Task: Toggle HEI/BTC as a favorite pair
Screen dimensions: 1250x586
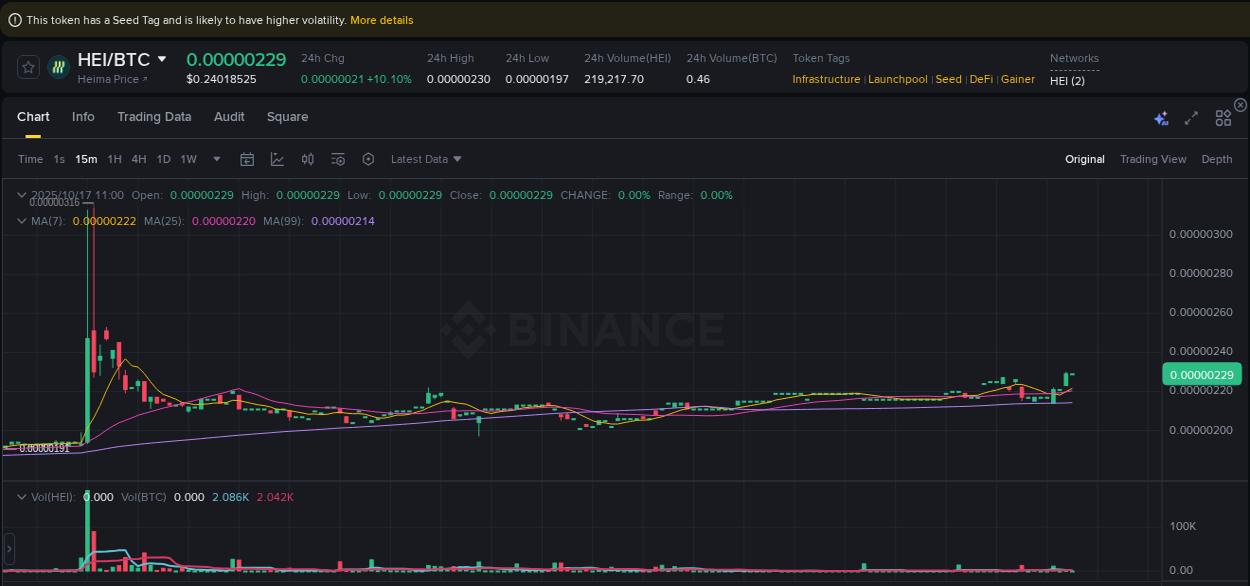Action: click(x=28, y=66)
